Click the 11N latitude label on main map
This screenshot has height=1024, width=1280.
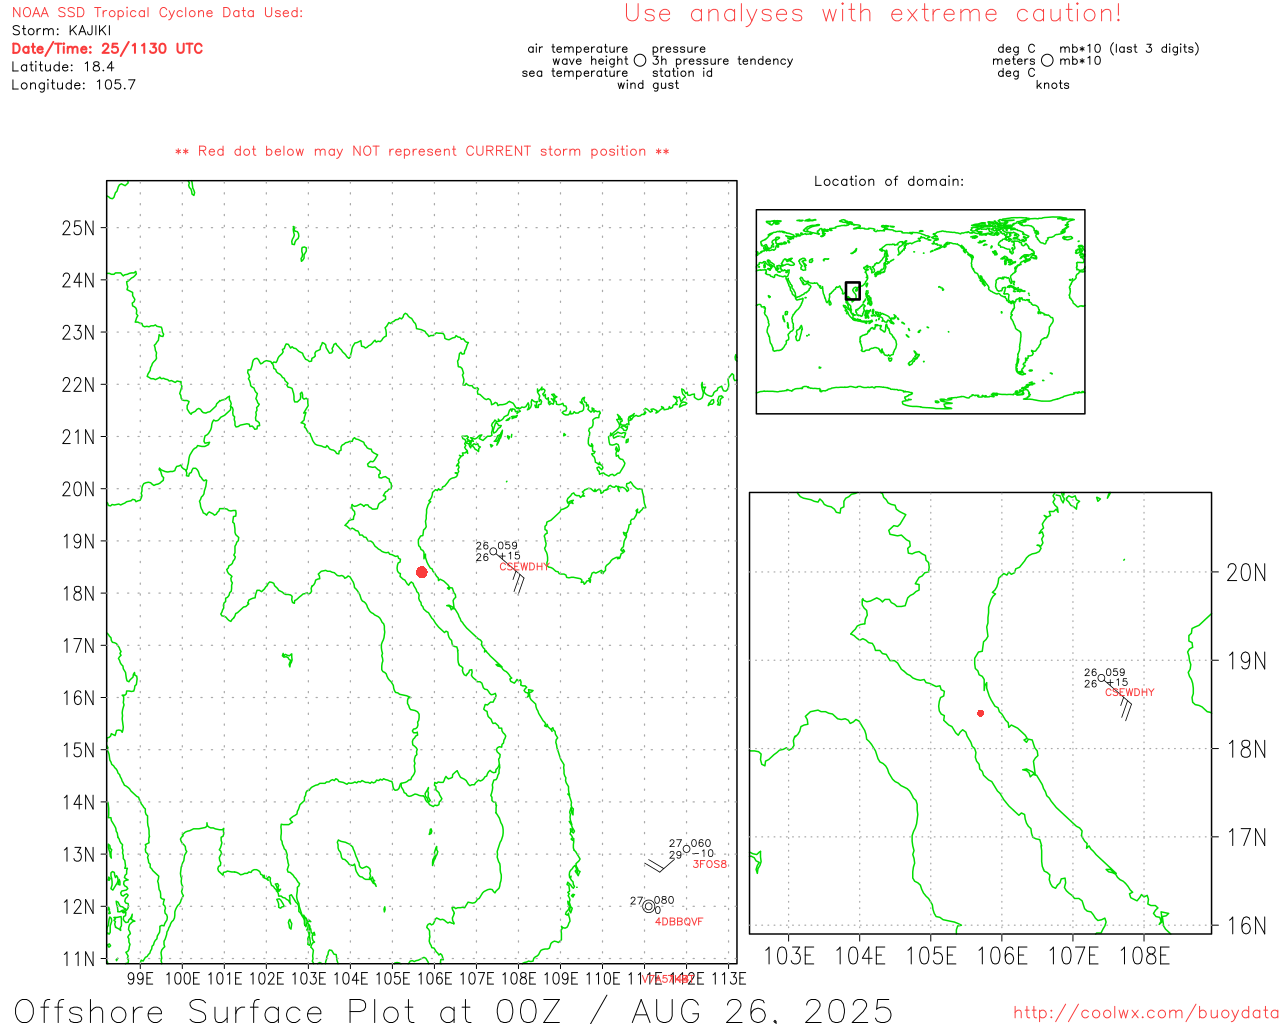pos(78,959)
